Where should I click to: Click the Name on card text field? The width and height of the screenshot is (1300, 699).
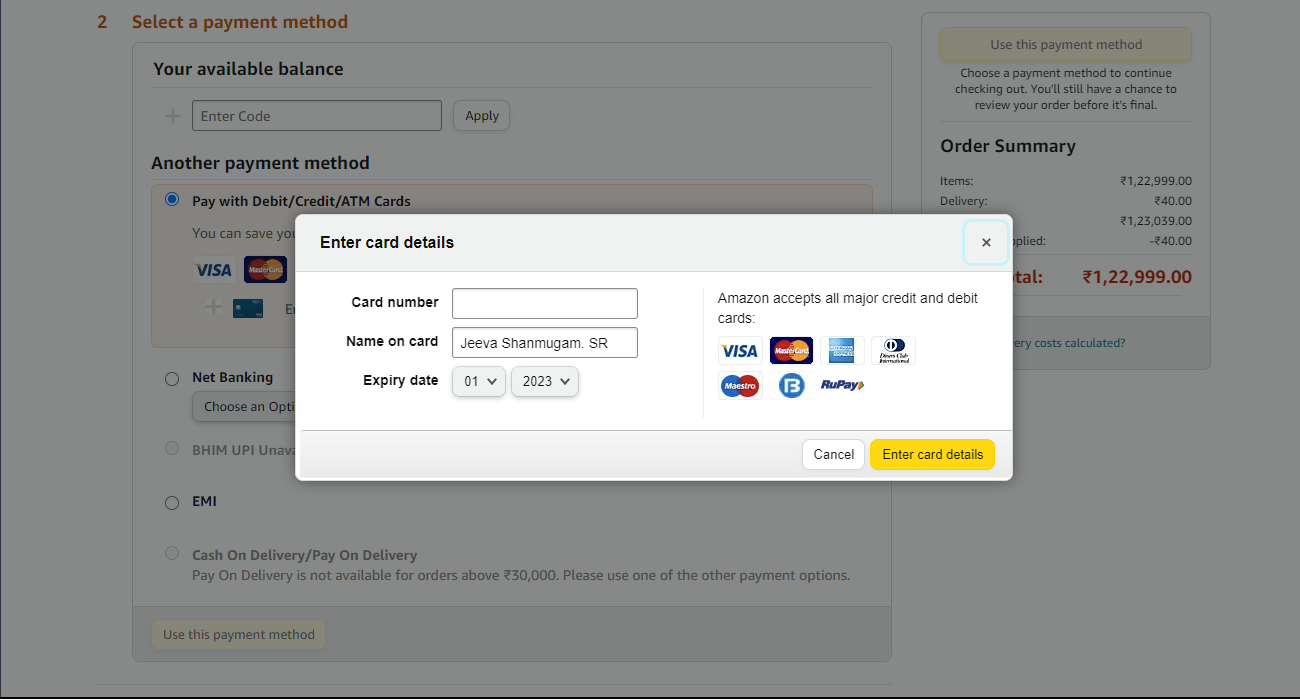[544, 342]
